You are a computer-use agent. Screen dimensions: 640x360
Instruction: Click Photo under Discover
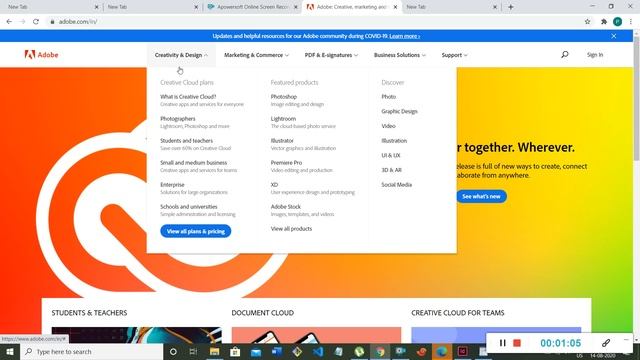(x=389, y=97)
